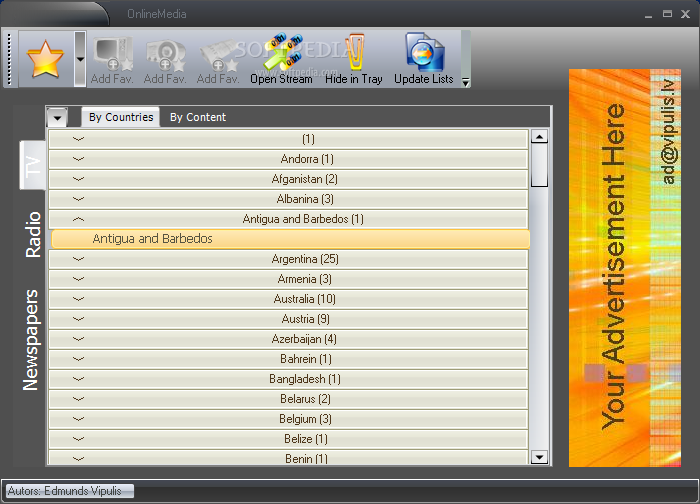Image resolution: width=700 pixels, height=504 pixels.
Task: Expand the Bahrein (1) group
Action: [x=288, y=359]
